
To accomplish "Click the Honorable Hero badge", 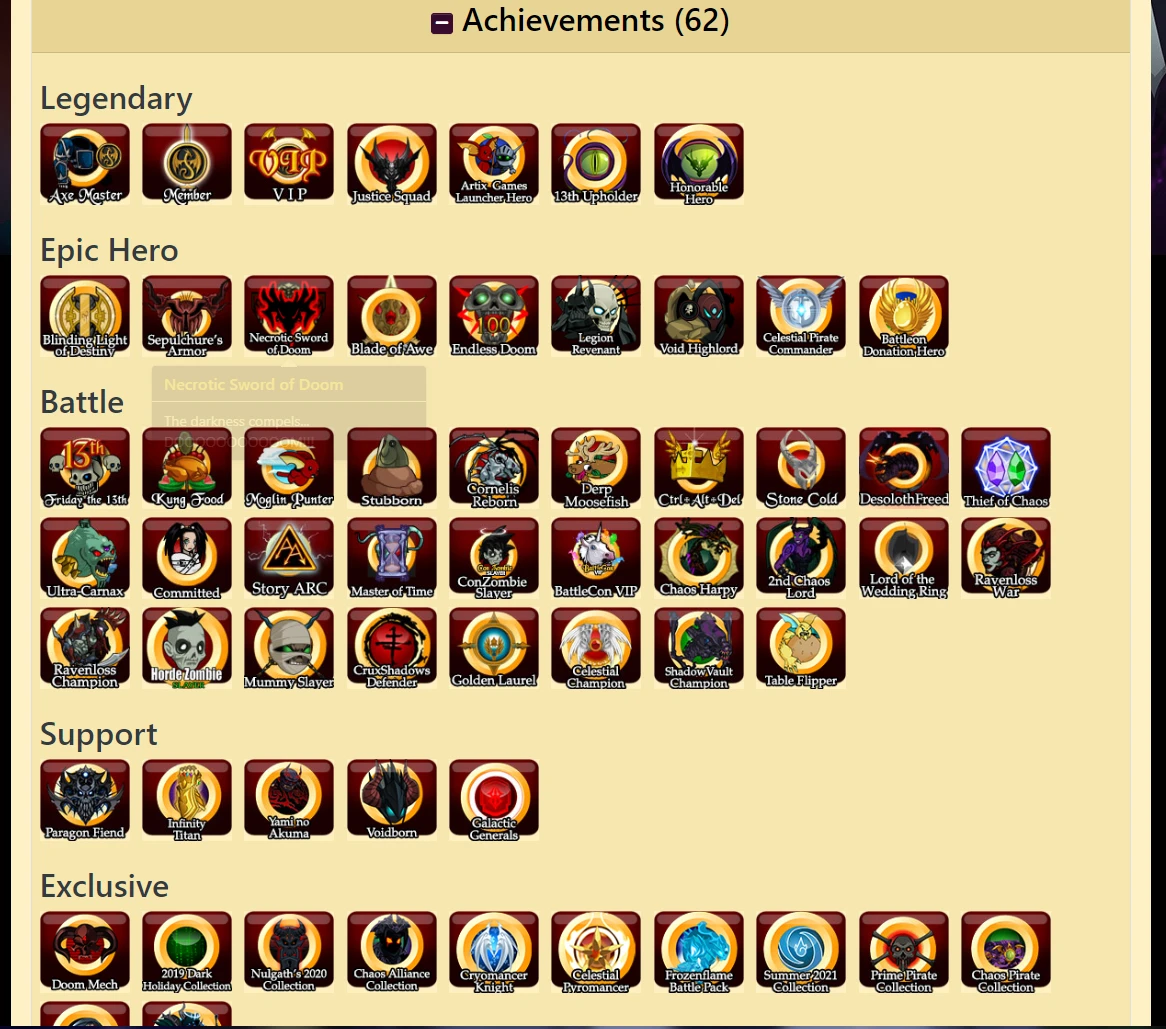I will (698, 164).
